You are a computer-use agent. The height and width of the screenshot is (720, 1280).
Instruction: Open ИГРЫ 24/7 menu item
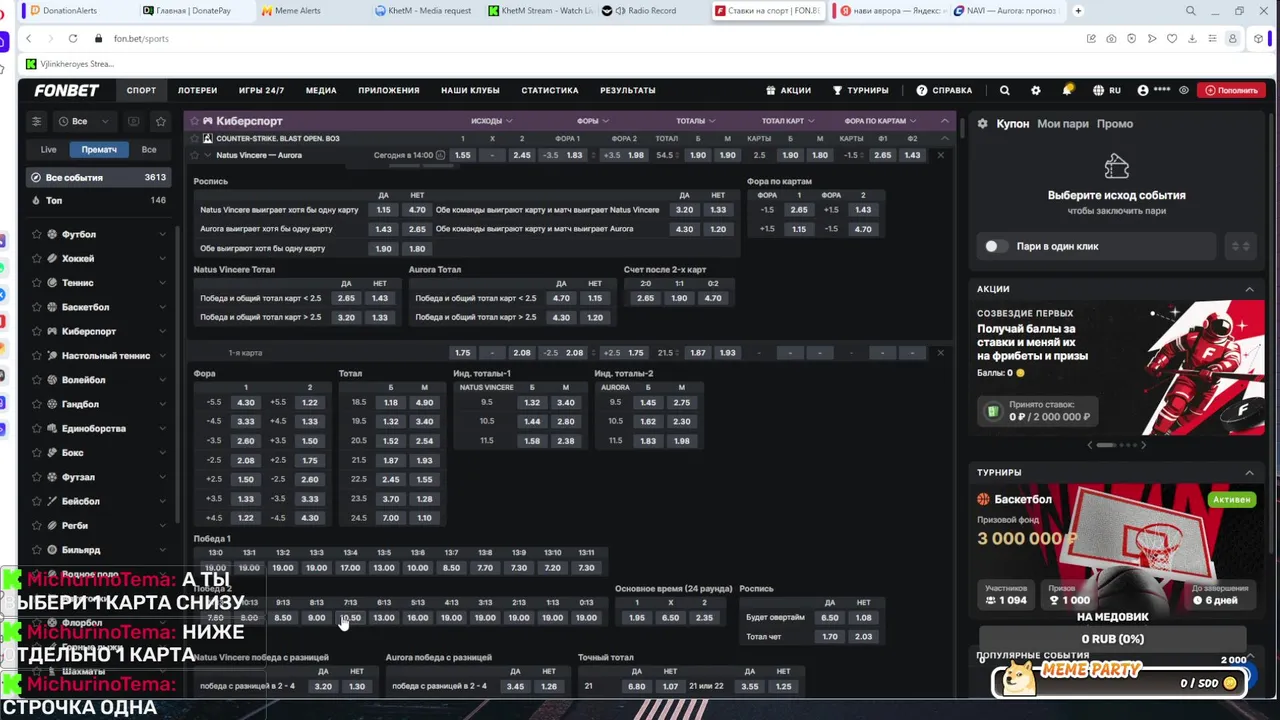point(261,90)
